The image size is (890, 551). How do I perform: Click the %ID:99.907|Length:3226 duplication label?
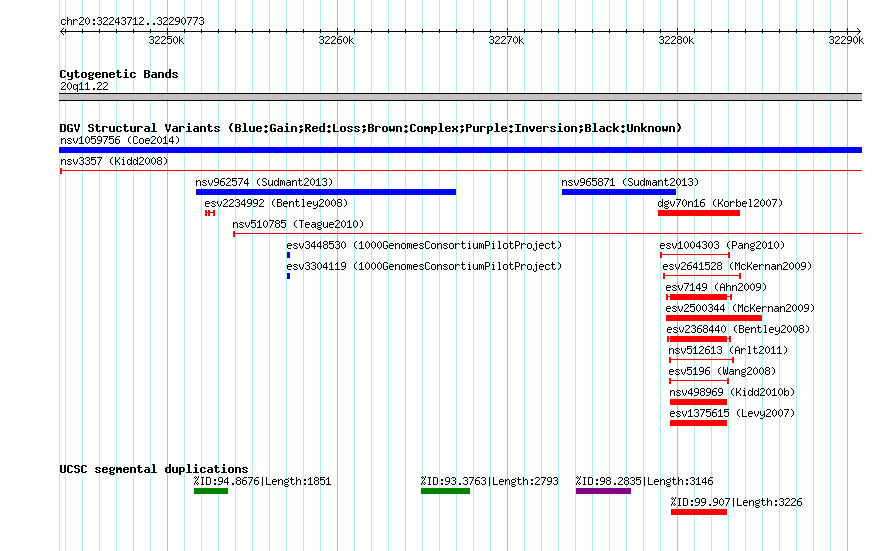(737, 502)
